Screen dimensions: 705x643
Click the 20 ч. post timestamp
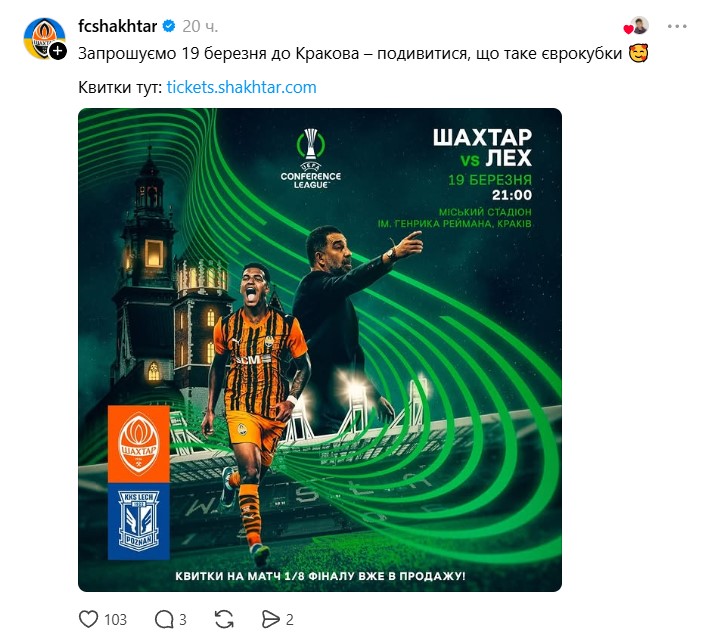point(200,27)
